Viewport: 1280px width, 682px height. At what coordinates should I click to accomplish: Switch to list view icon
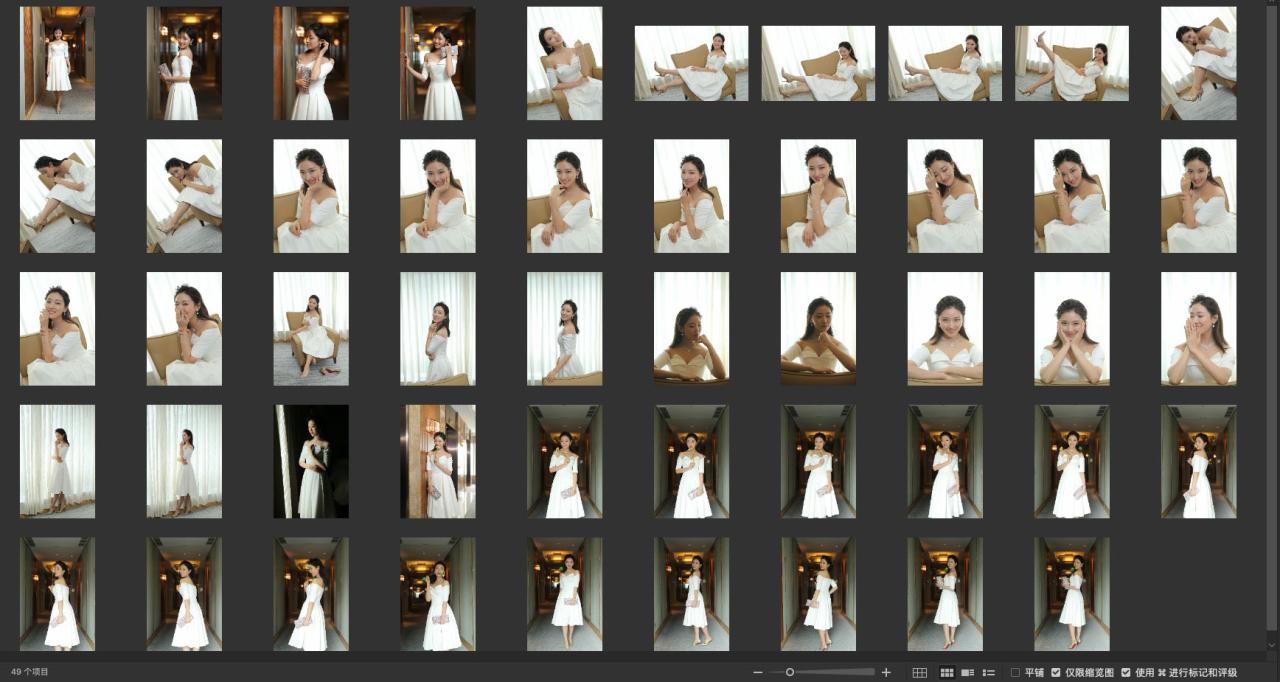coord(989,672)
